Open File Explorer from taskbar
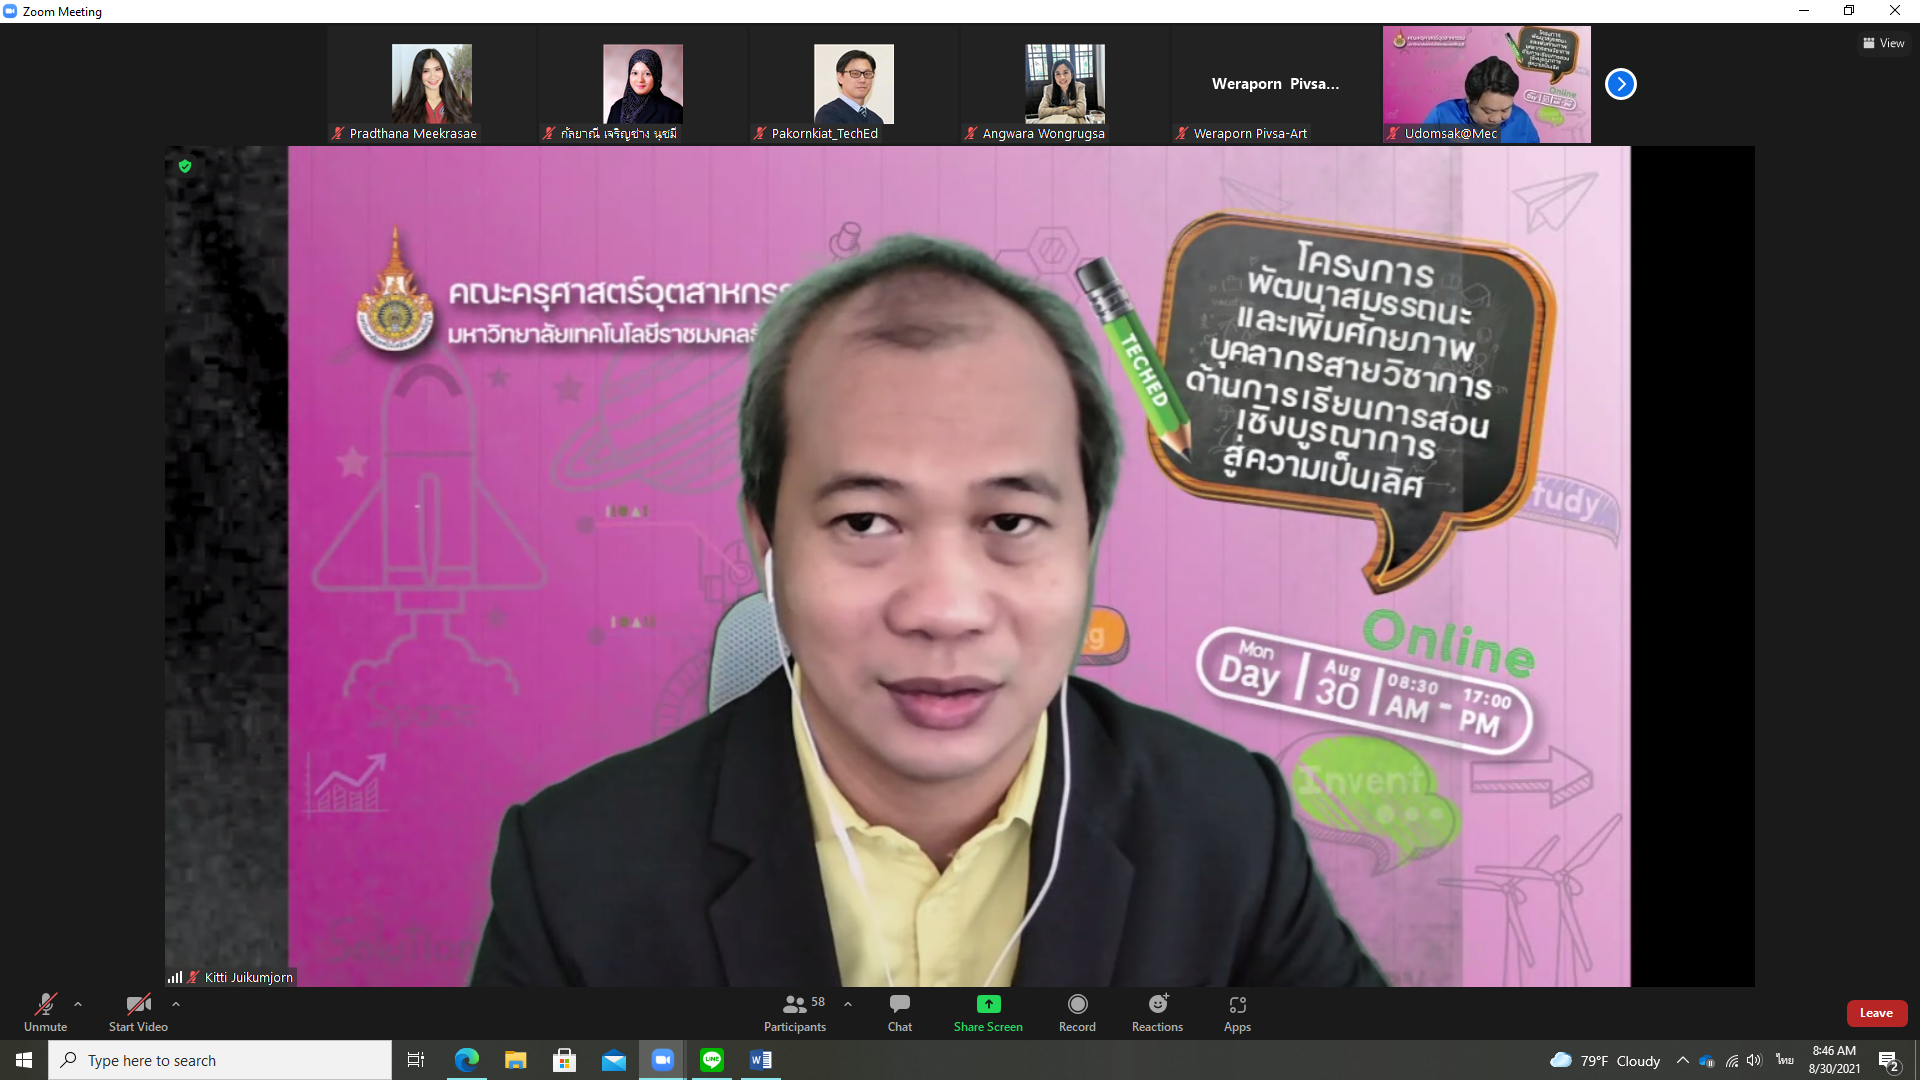 [515, 1060]
